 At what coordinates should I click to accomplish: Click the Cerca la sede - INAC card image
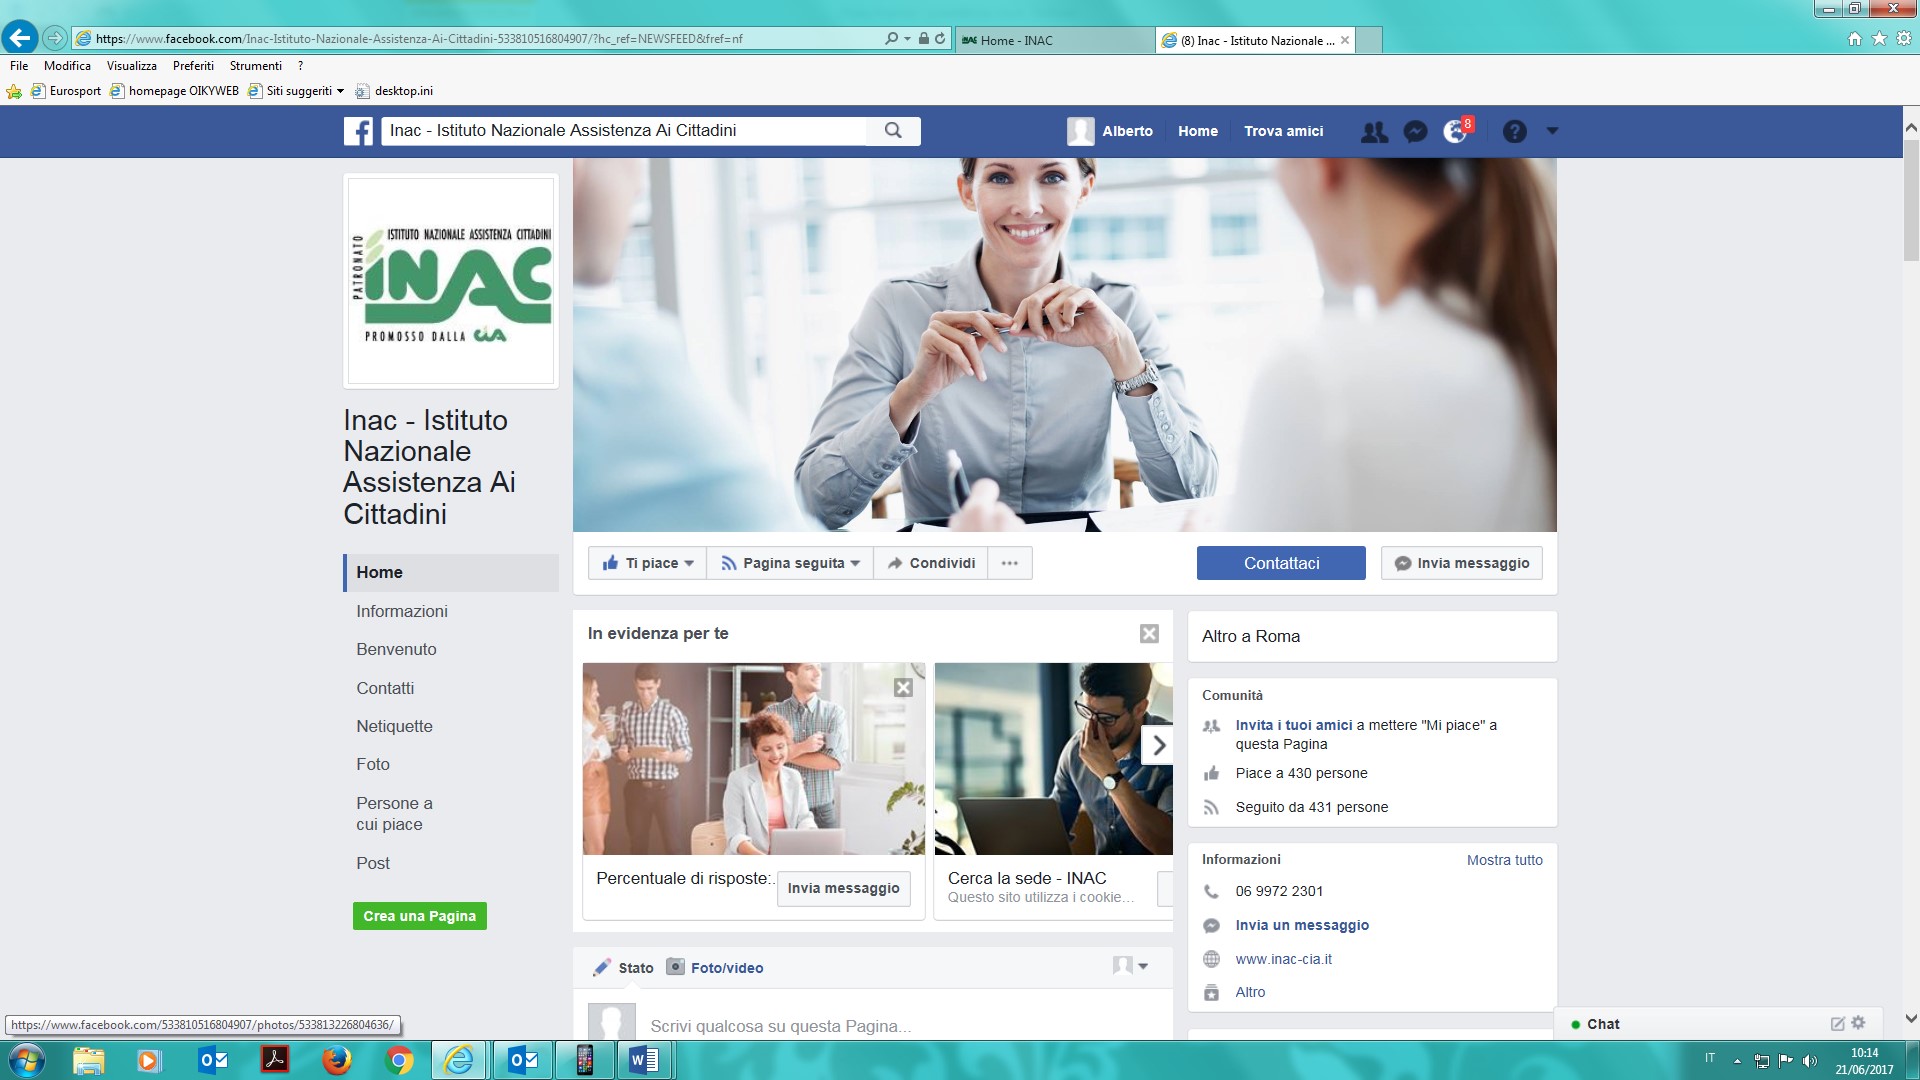(1053, 759)
